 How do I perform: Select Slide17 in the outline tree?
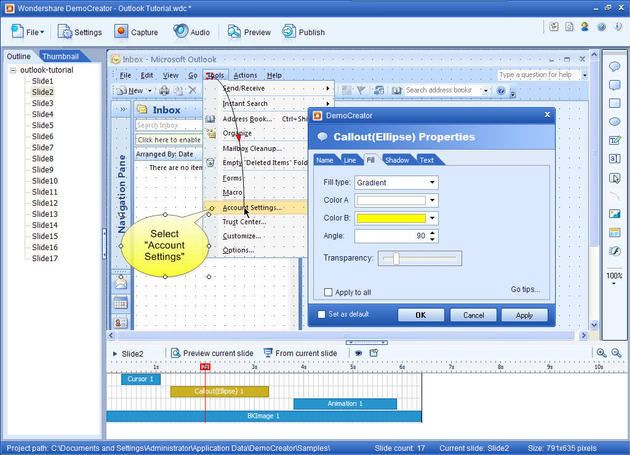tap(45, 258)
